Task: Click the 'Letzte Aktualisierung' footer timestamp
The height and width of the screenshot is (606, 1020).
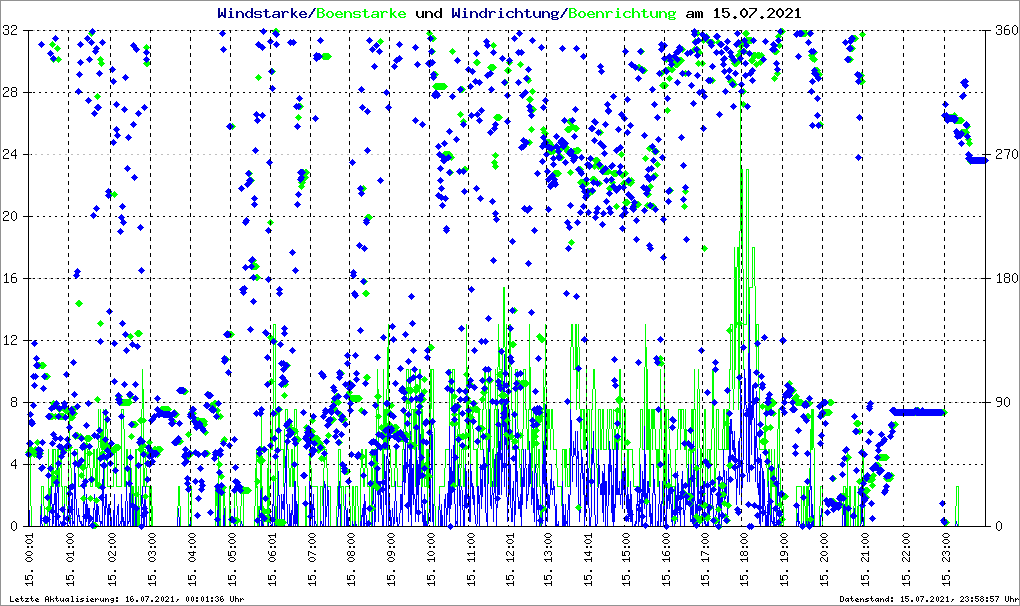Action: (125, 599)
